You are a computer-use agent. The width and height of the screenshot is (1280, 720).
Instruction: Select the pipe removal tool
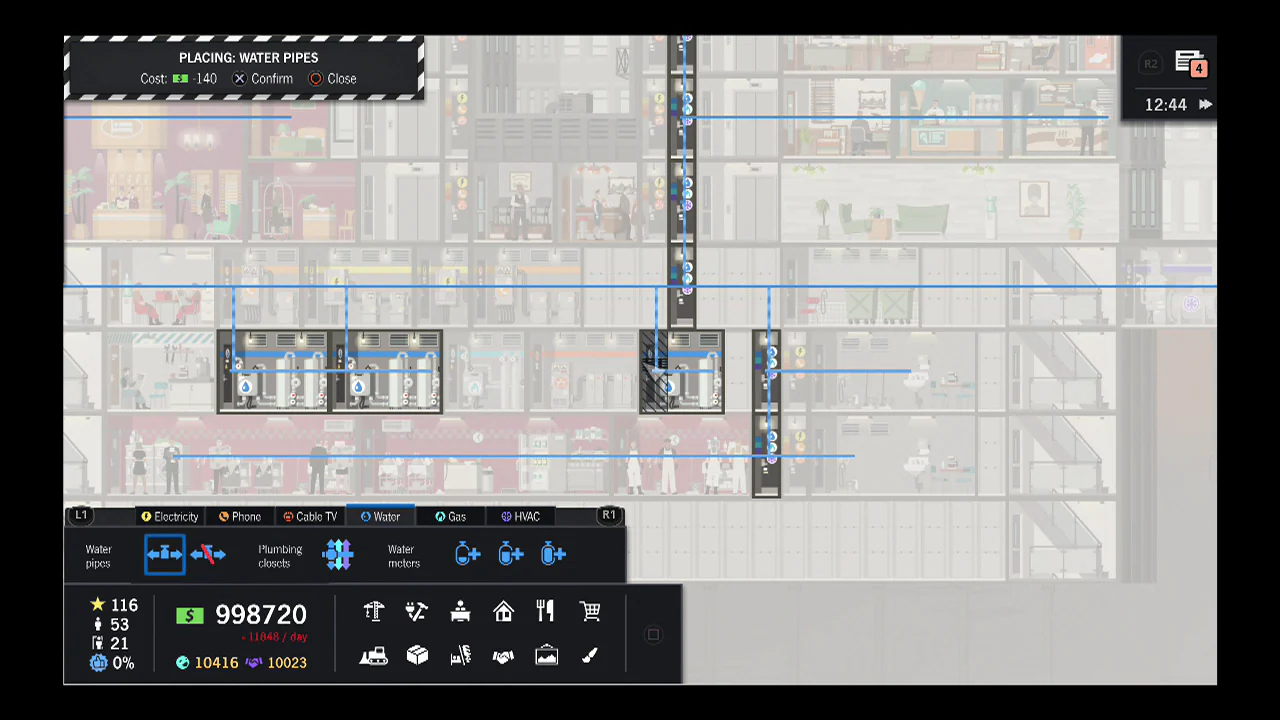207,553
